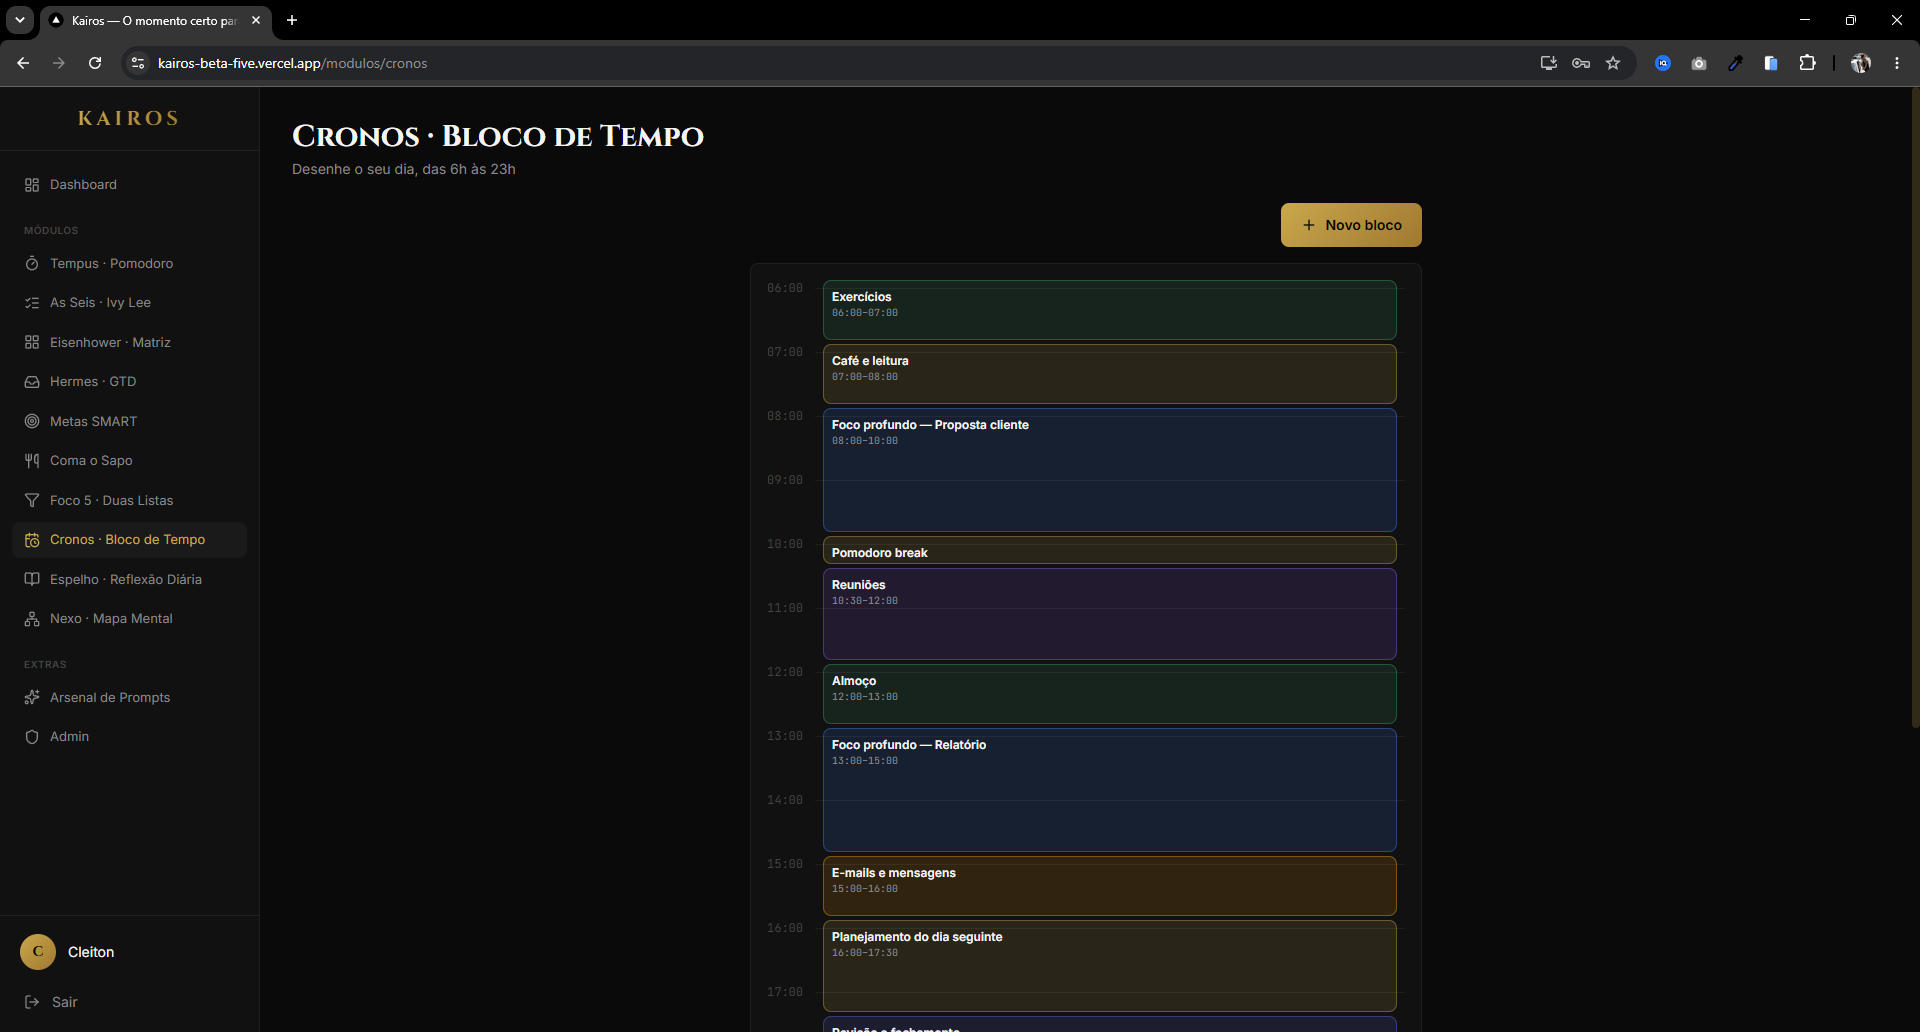
Task: Create a block with the Novo bloco button
Action: tap(1351, 225)
